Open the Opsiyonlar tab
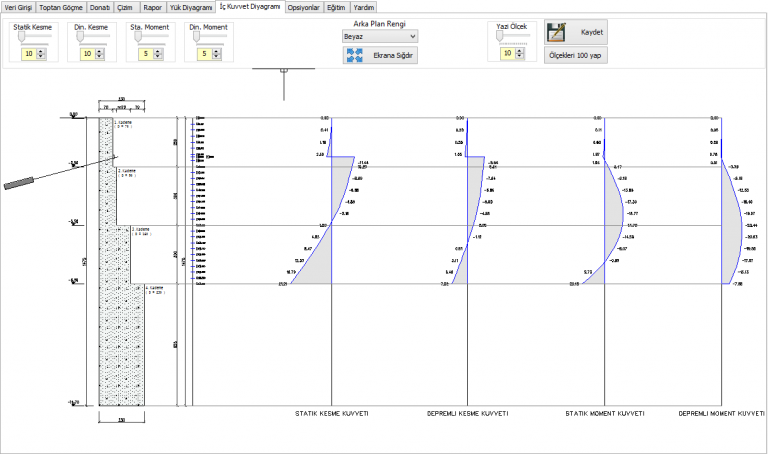768x454 pixels. coord(304,7)
